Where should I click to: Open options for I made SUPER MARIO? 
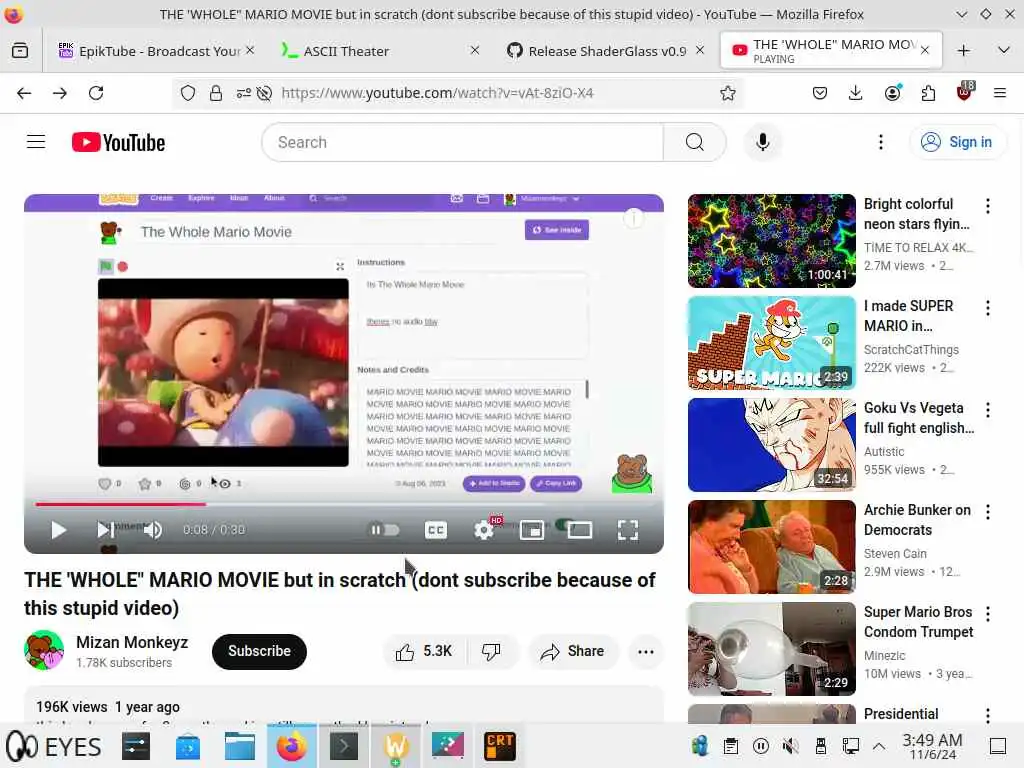(x=987, y=308)
